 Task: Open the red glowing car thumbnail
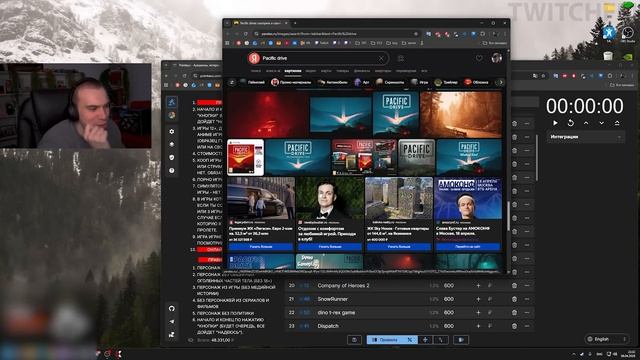coord(268,114)
